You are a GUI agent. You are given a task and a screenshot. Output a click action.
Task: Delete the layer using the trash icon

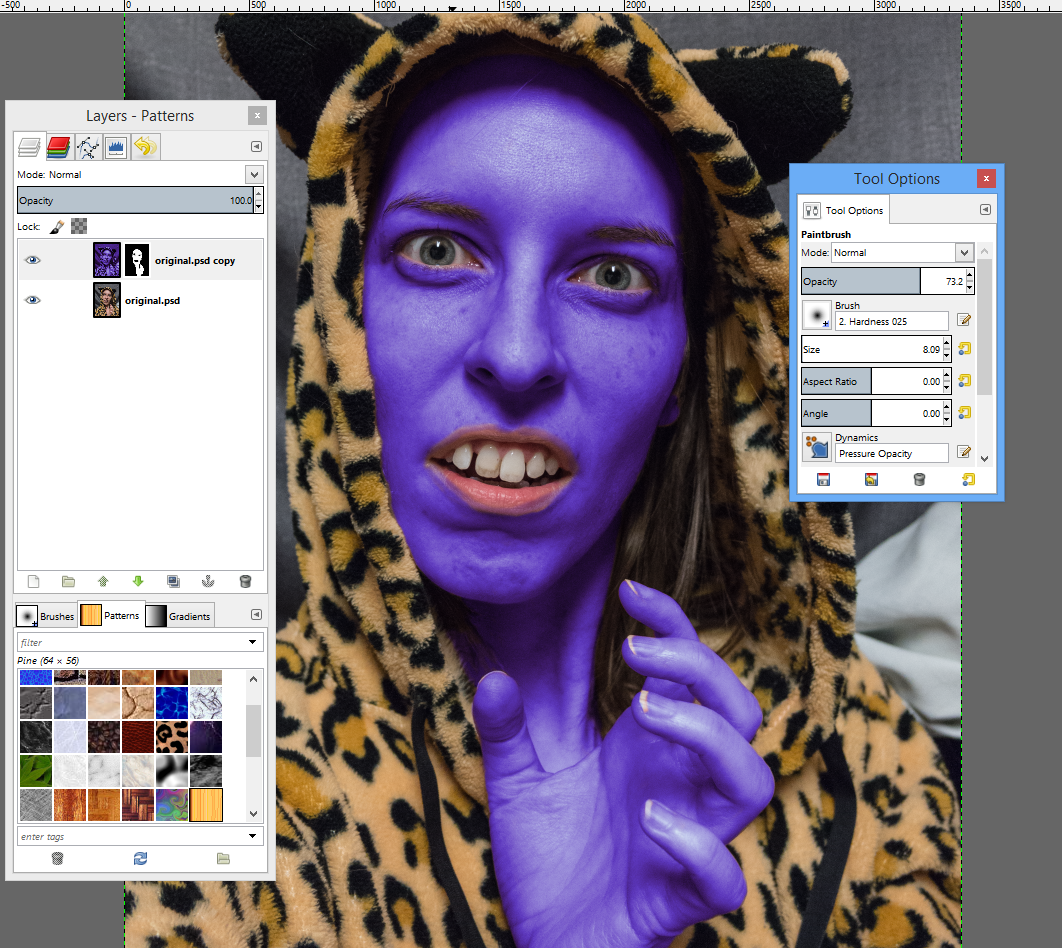(x=244, y=581)
